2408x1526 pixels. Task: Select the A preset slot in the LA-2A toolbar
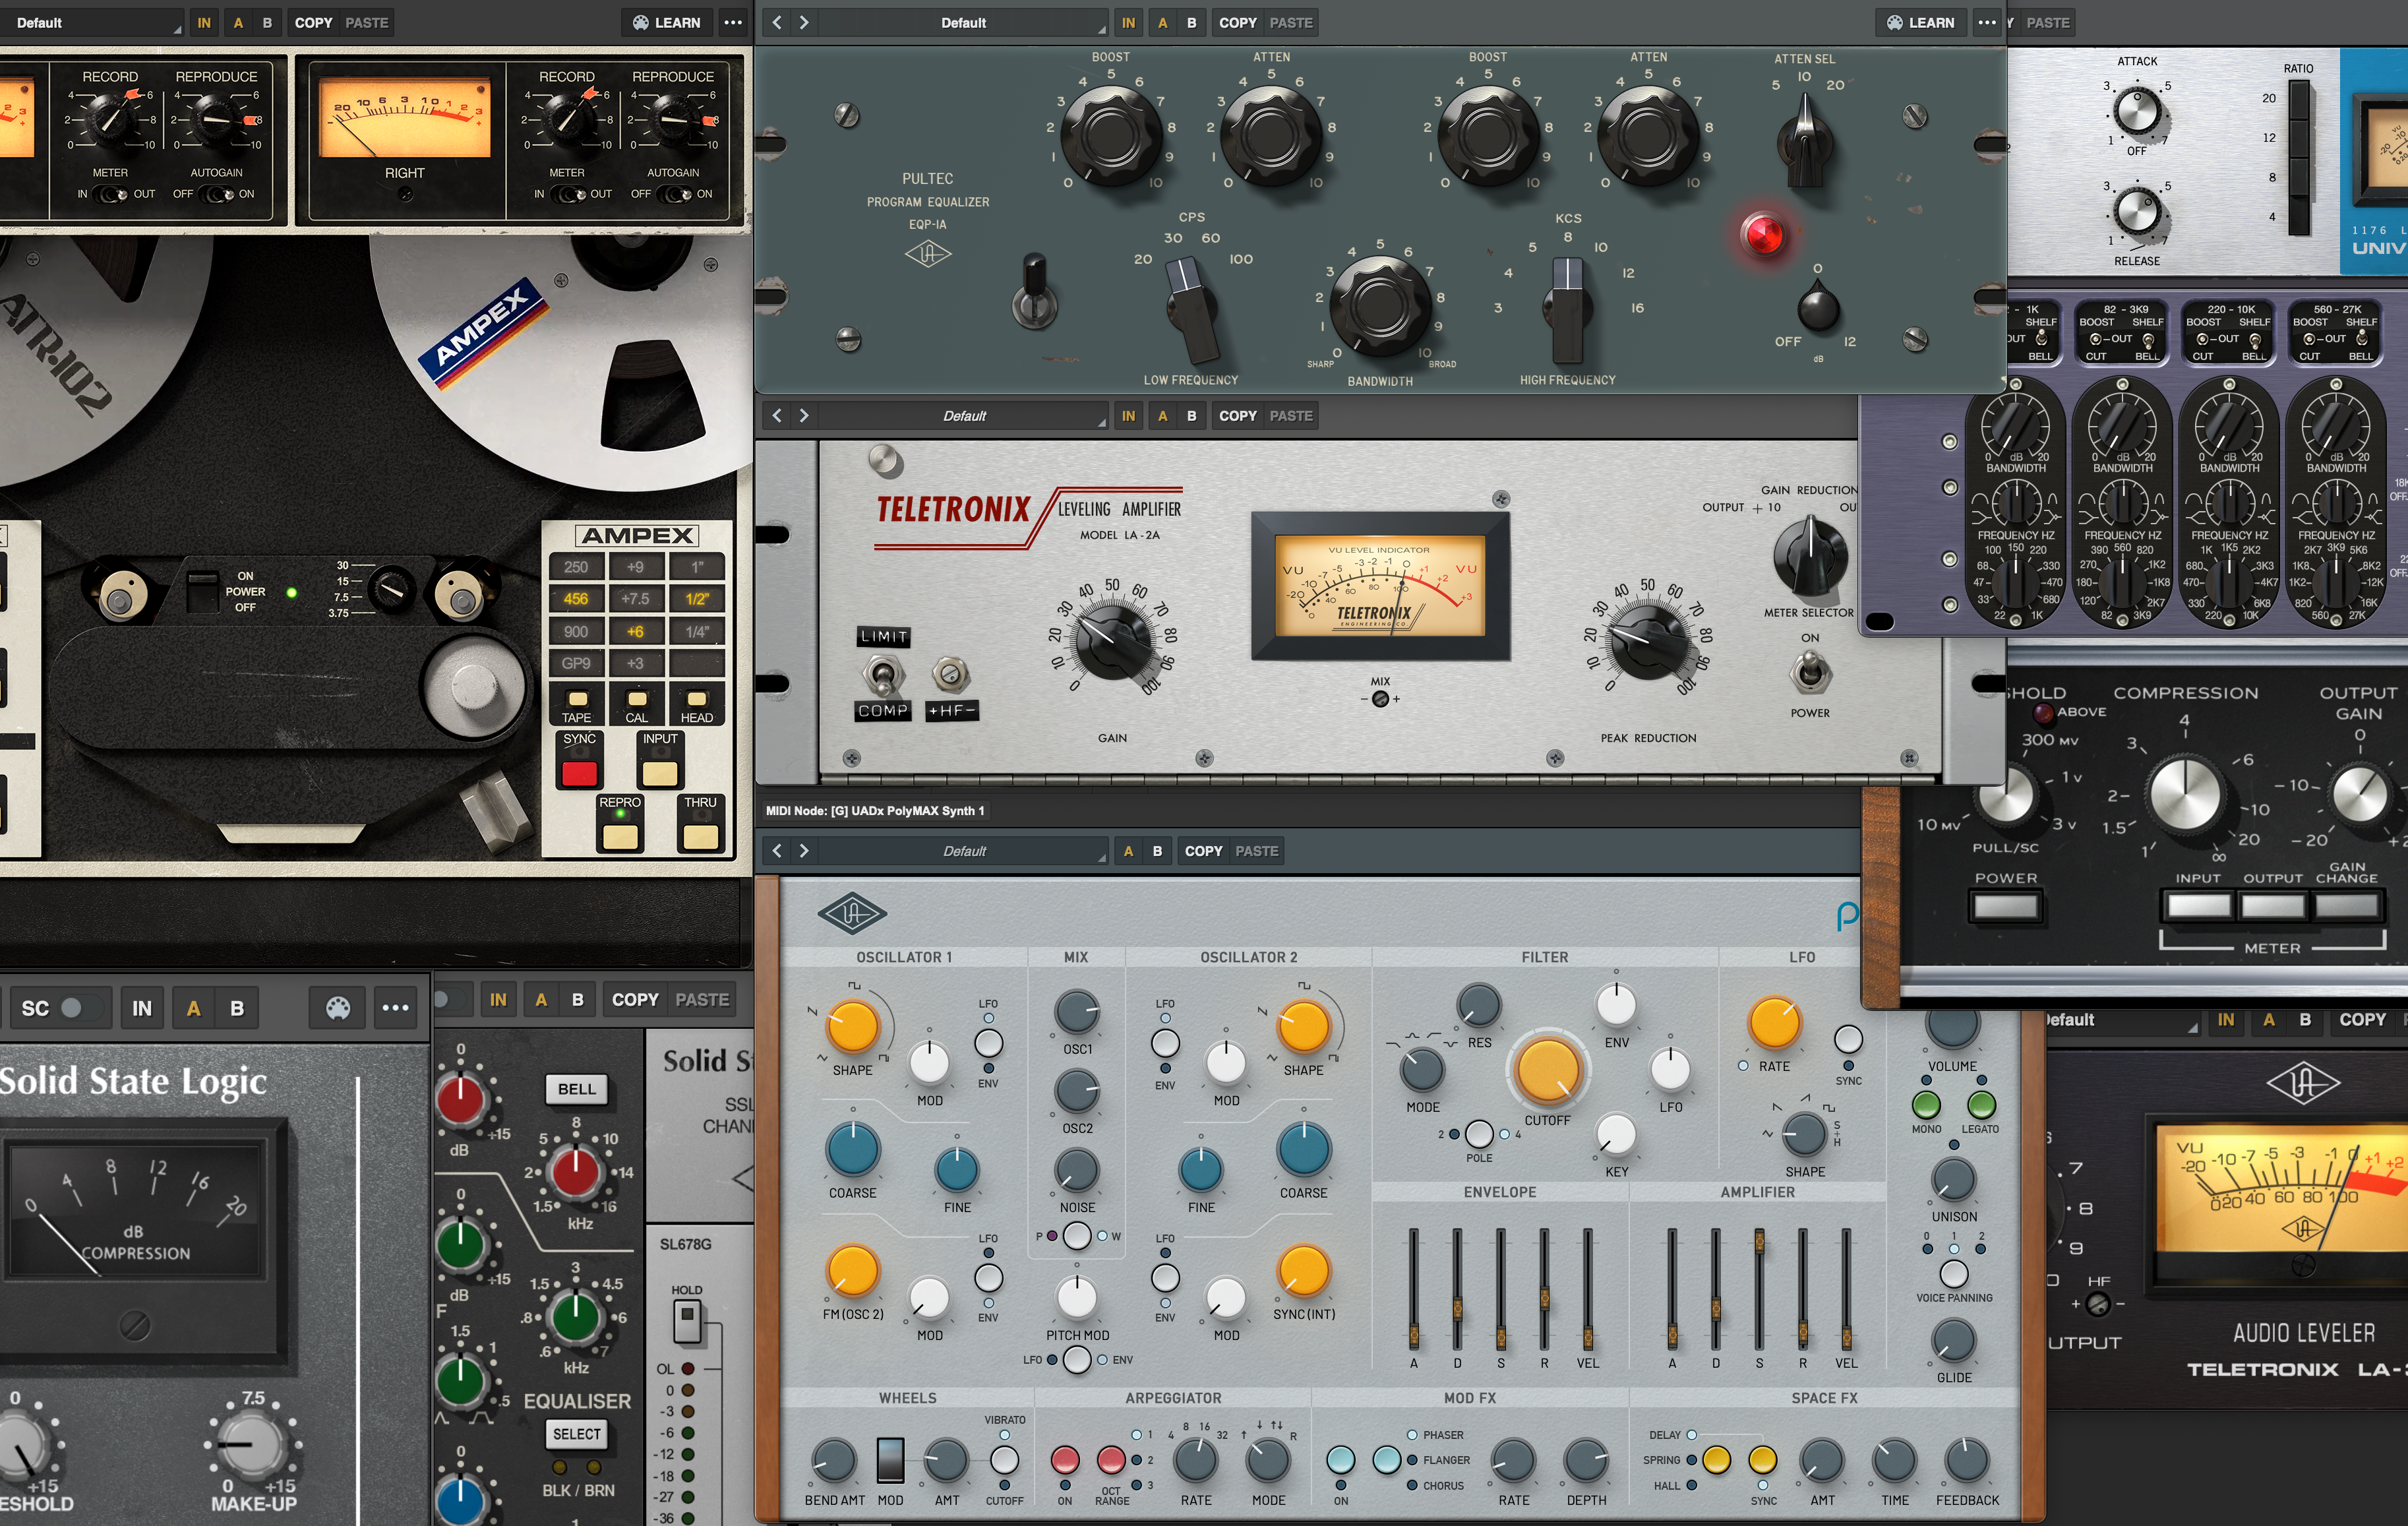(1162, 415)
